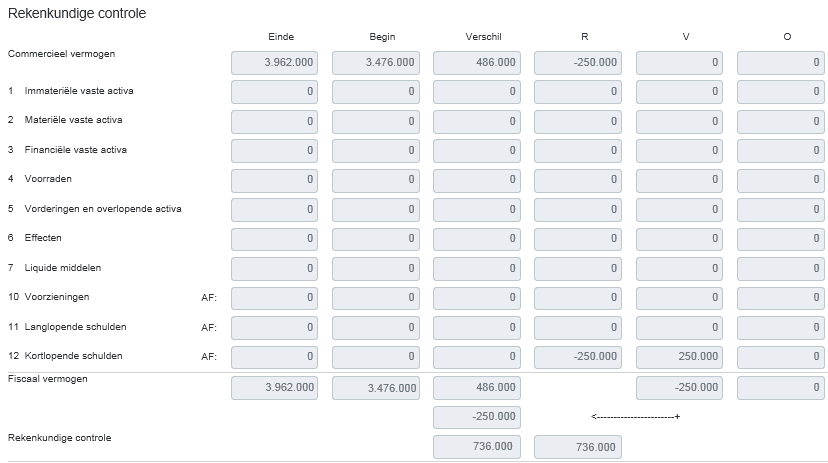Click Liquide middelen Einde field
This screenshot has height=463, width=828.
tap(275, 269)
